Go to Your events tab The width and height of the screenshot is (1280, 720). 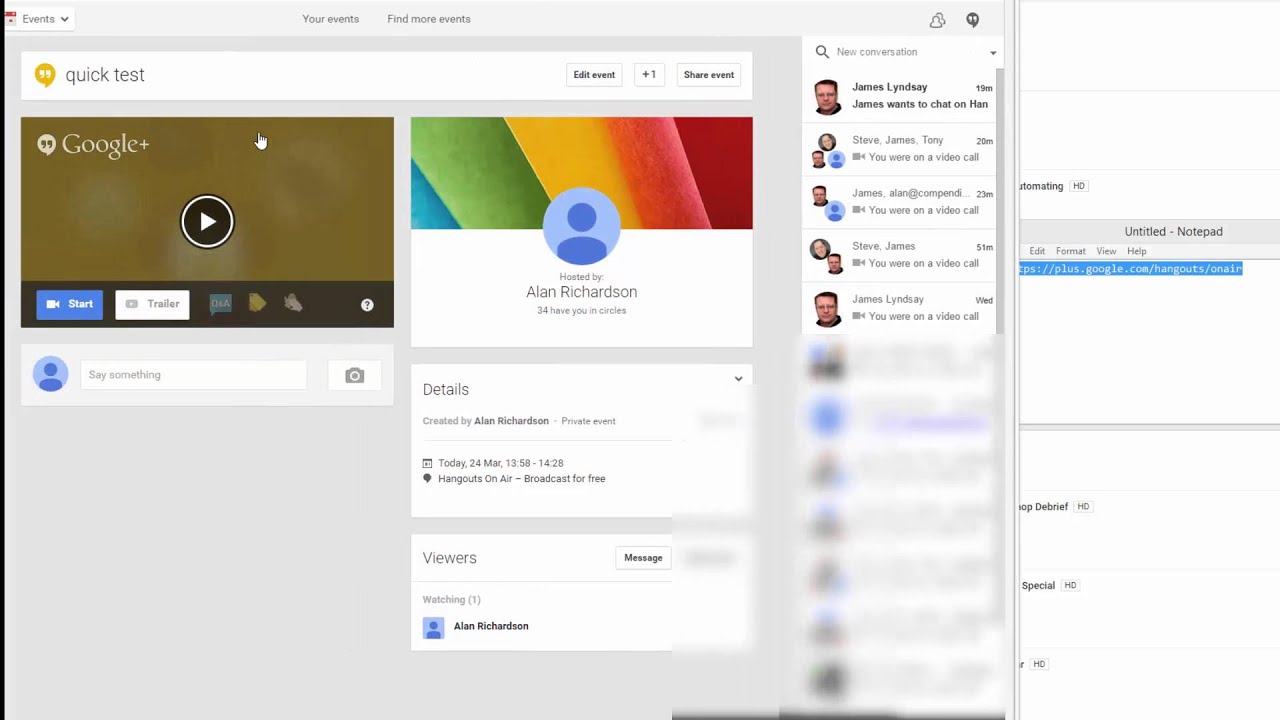click(x=331, y=19)
